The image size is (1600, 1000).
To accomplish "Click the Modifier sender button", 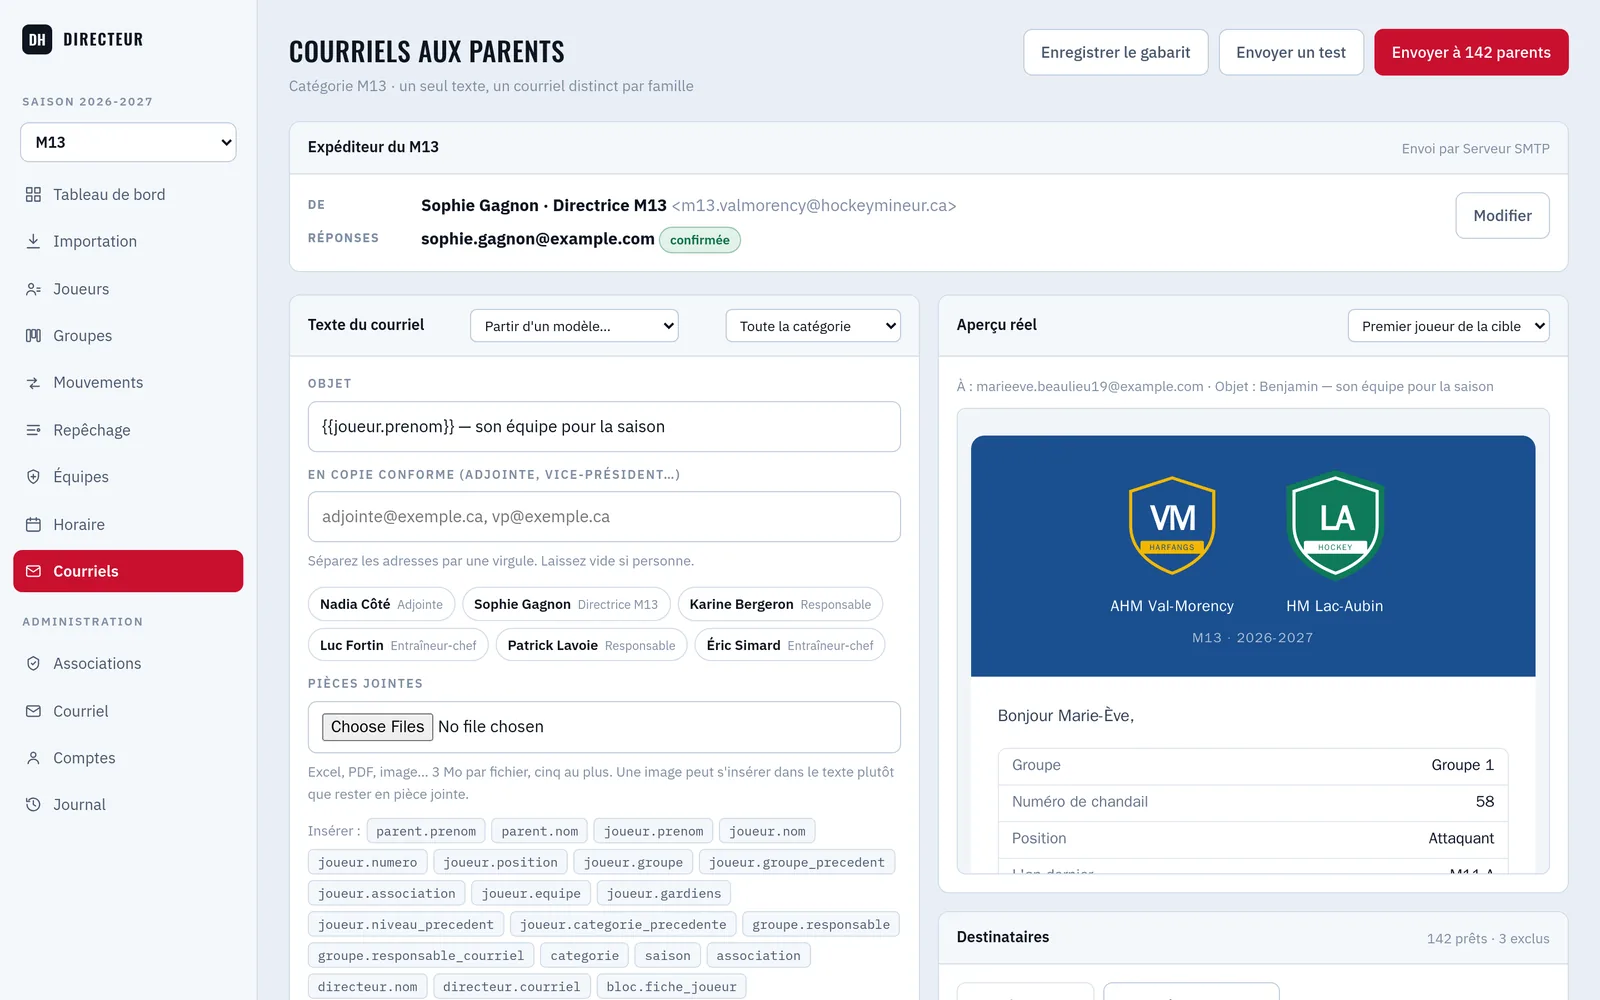I will point(1502,215).
